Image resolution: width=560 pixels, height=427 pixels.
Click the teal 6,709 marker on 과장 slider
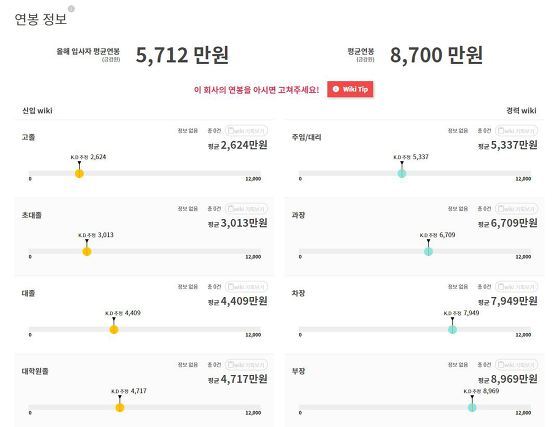pyautogui.click(x=428, y=251)
